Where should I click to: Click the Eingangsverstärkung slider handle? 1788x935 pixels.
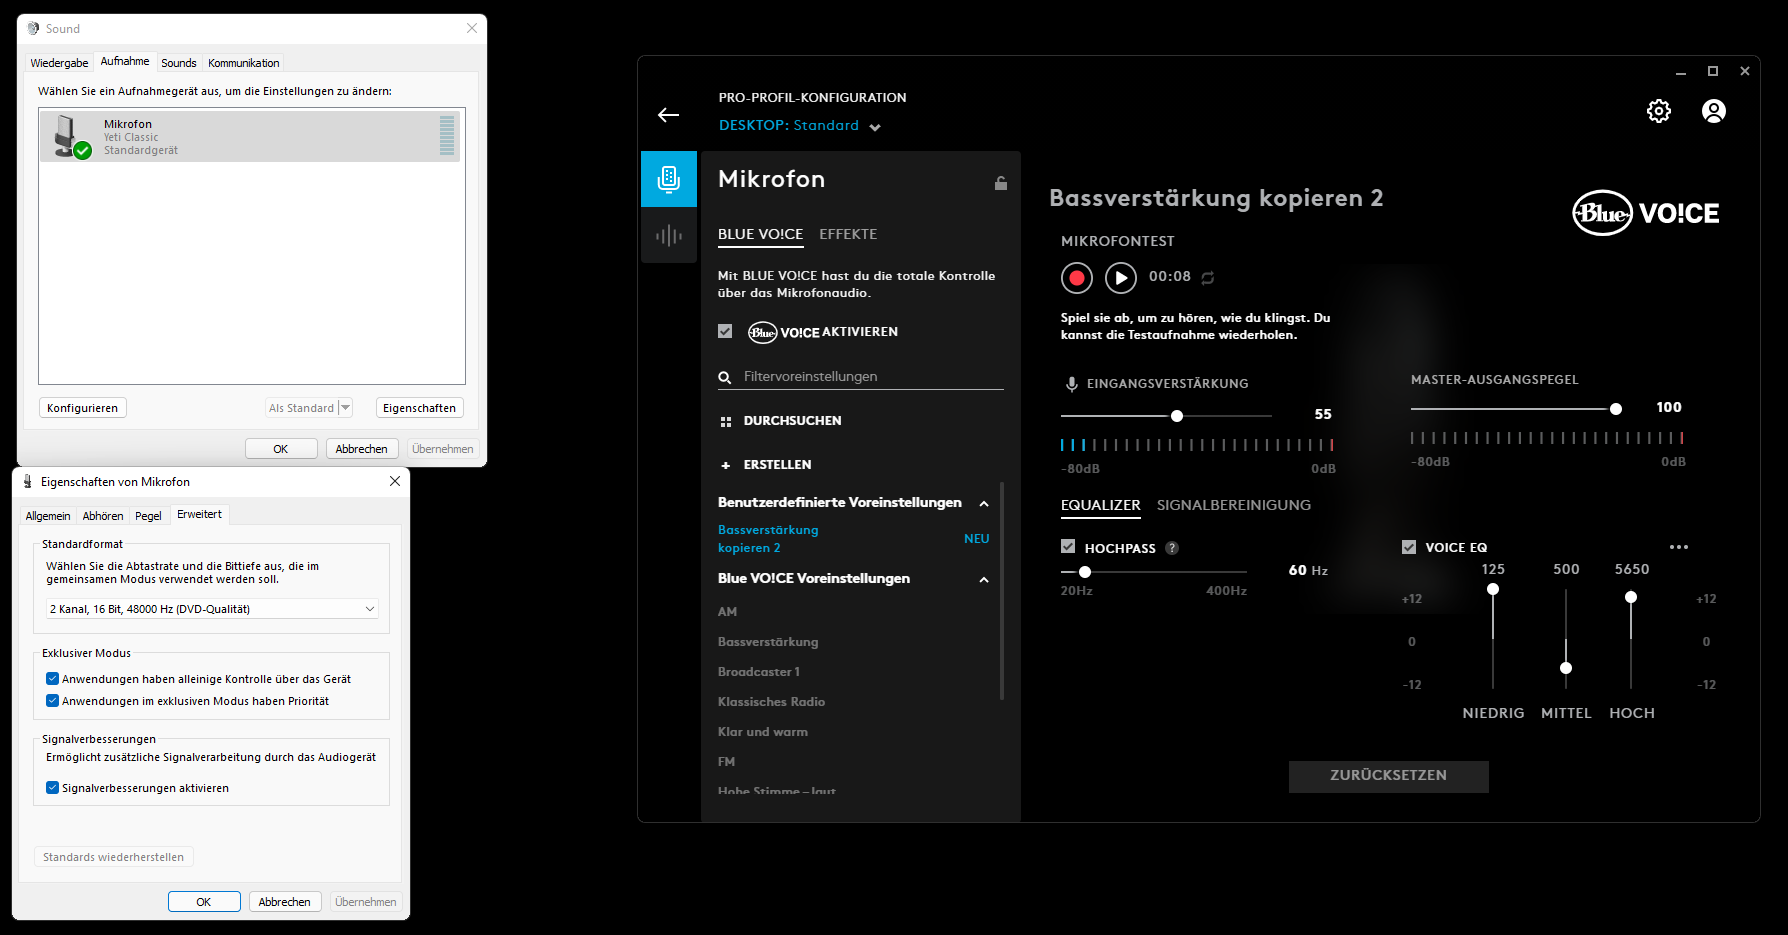1177,416
